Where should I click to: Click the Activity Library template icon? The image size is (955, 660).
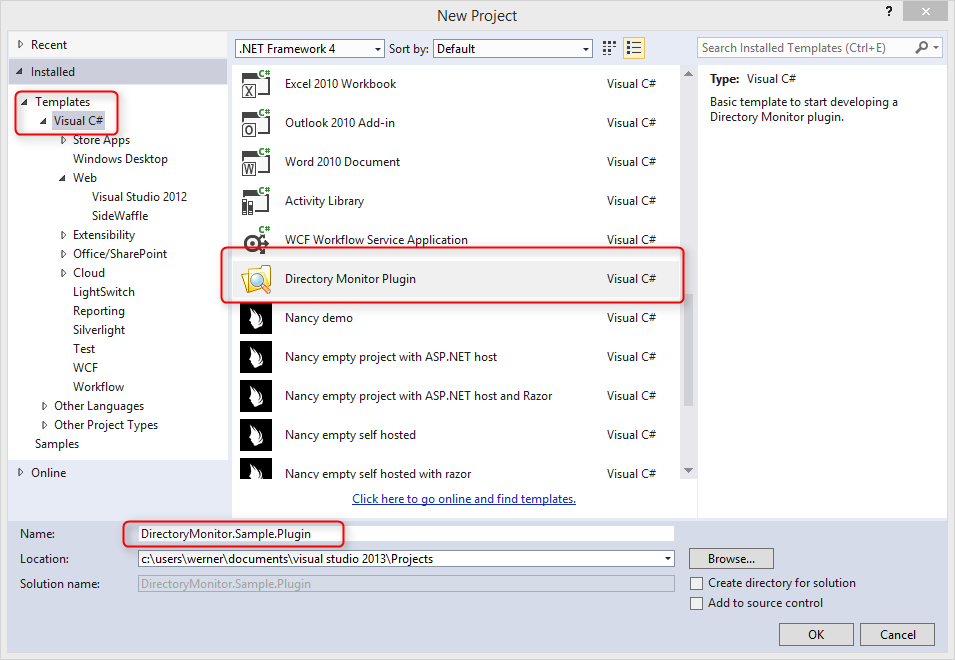point(256,201)
